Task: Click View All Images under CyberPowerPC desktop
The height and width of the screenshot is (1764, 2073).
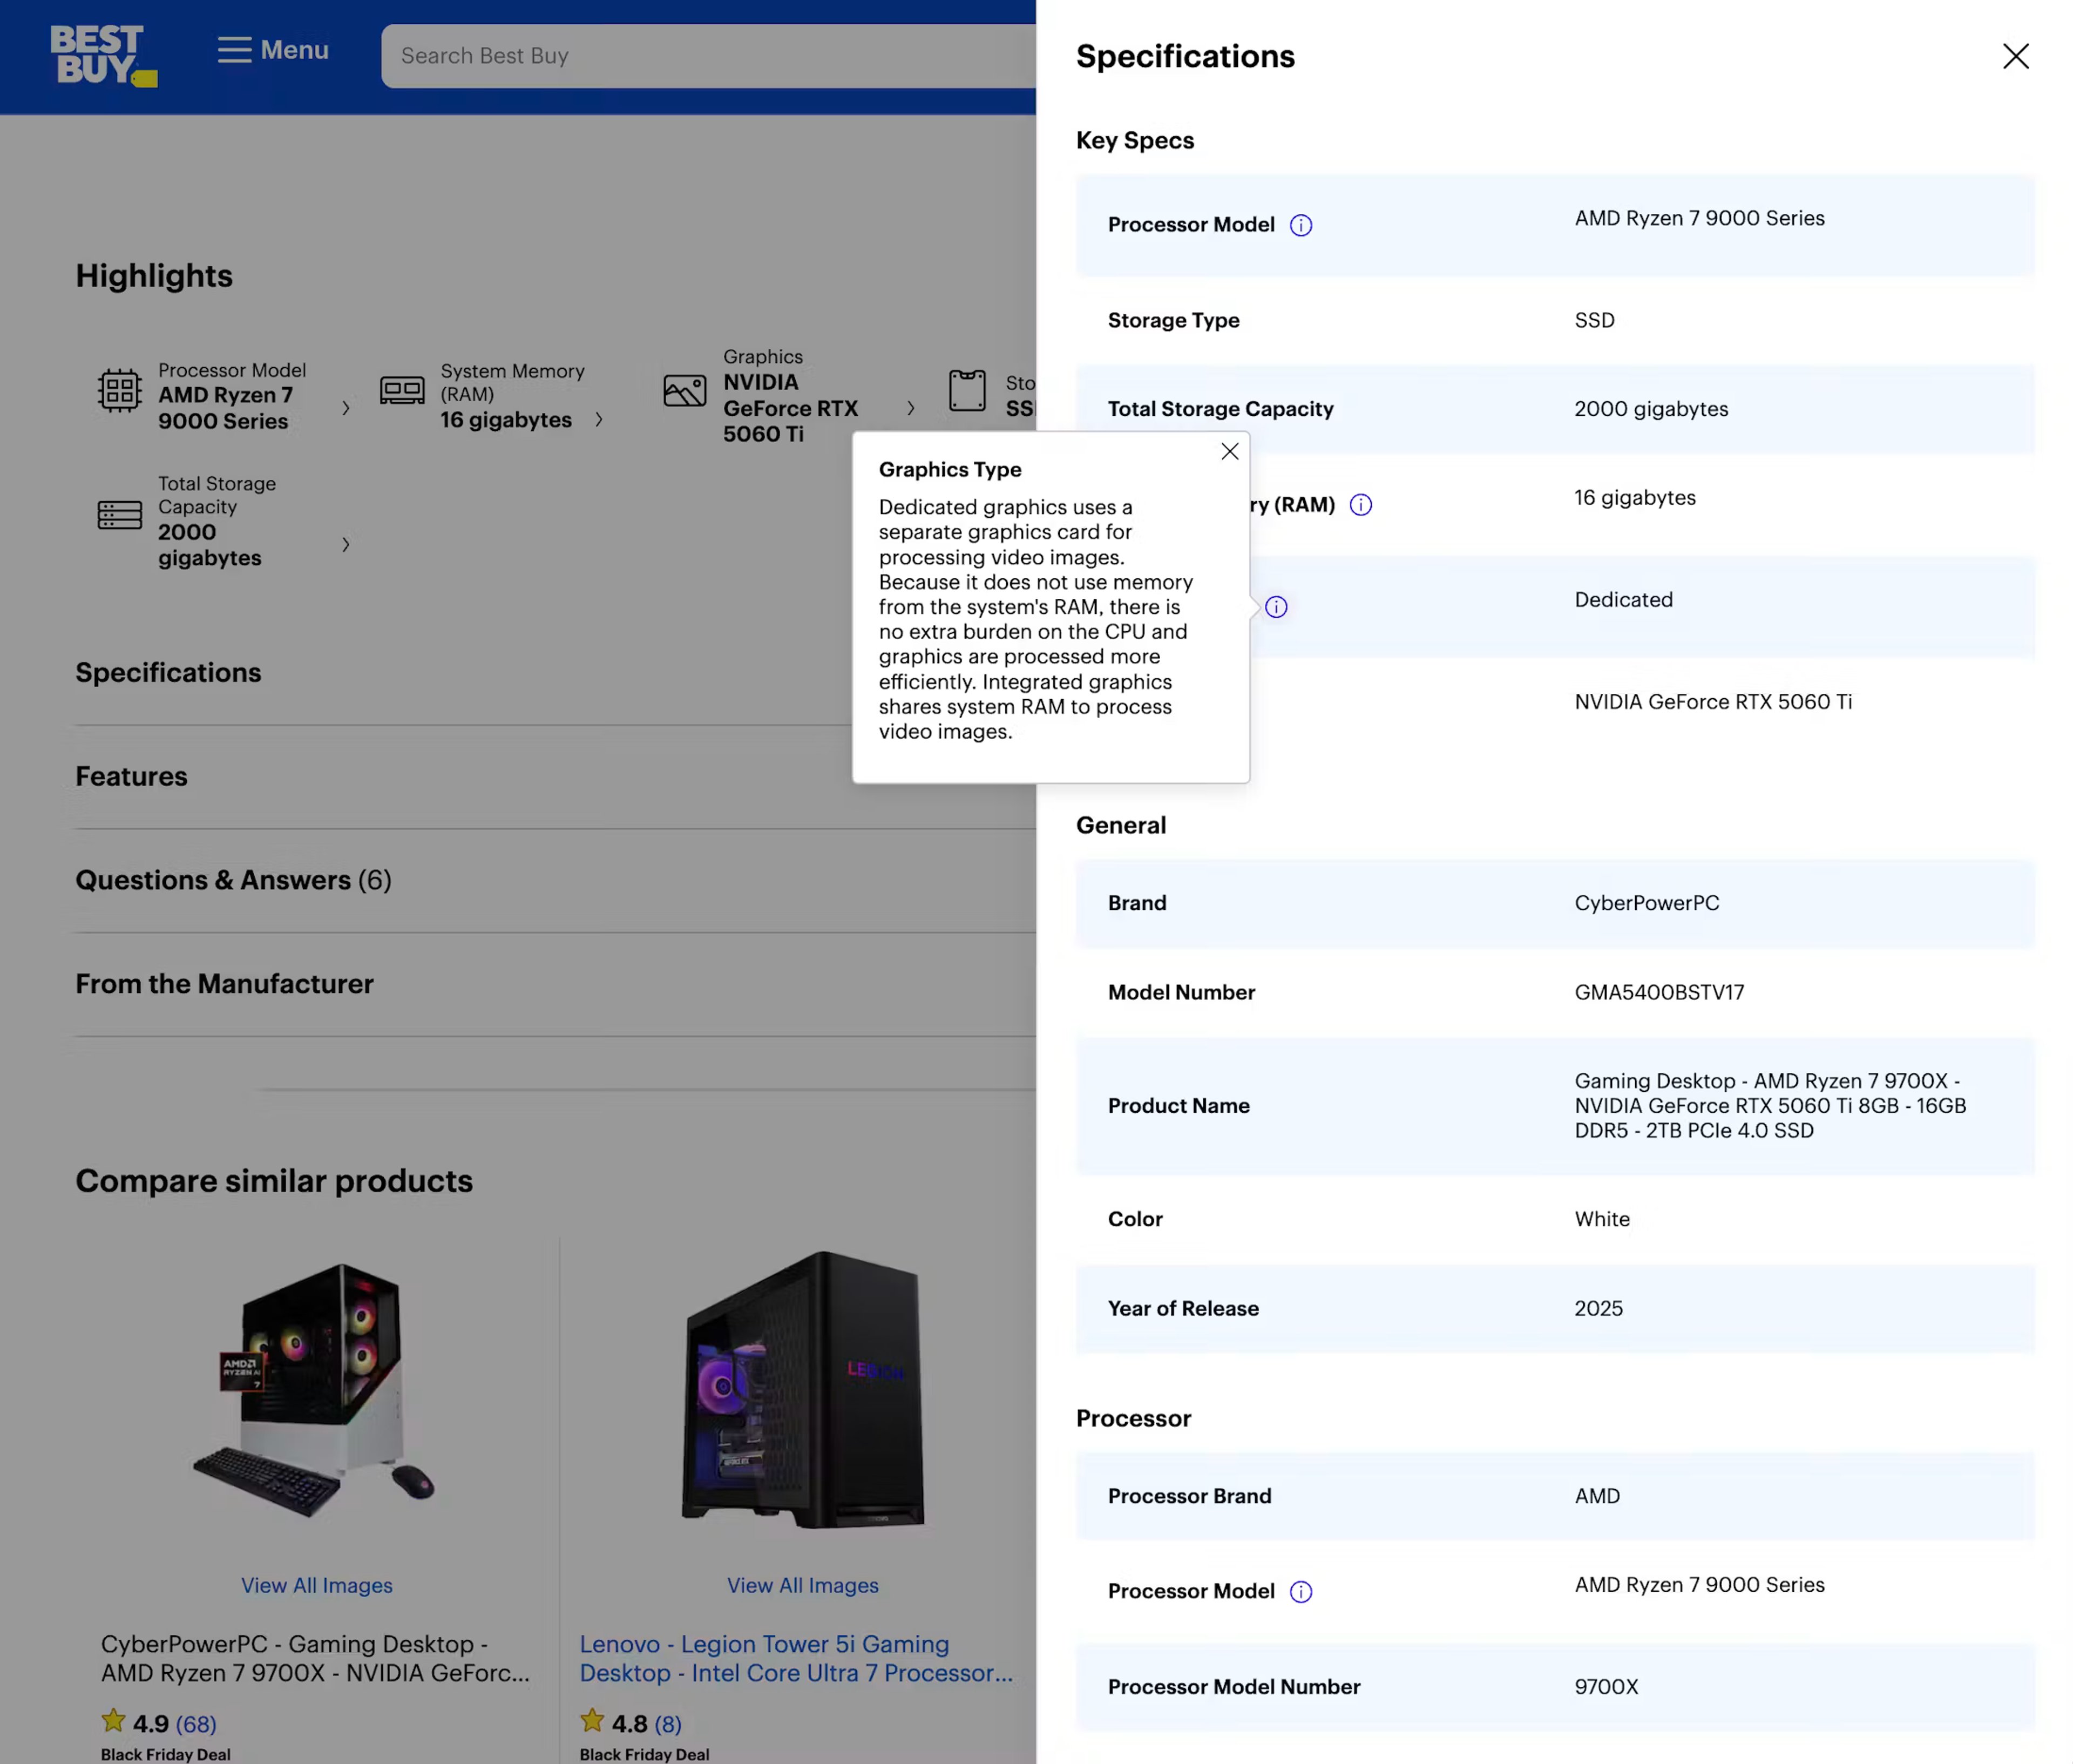Action: click(x=316, y=1585)
